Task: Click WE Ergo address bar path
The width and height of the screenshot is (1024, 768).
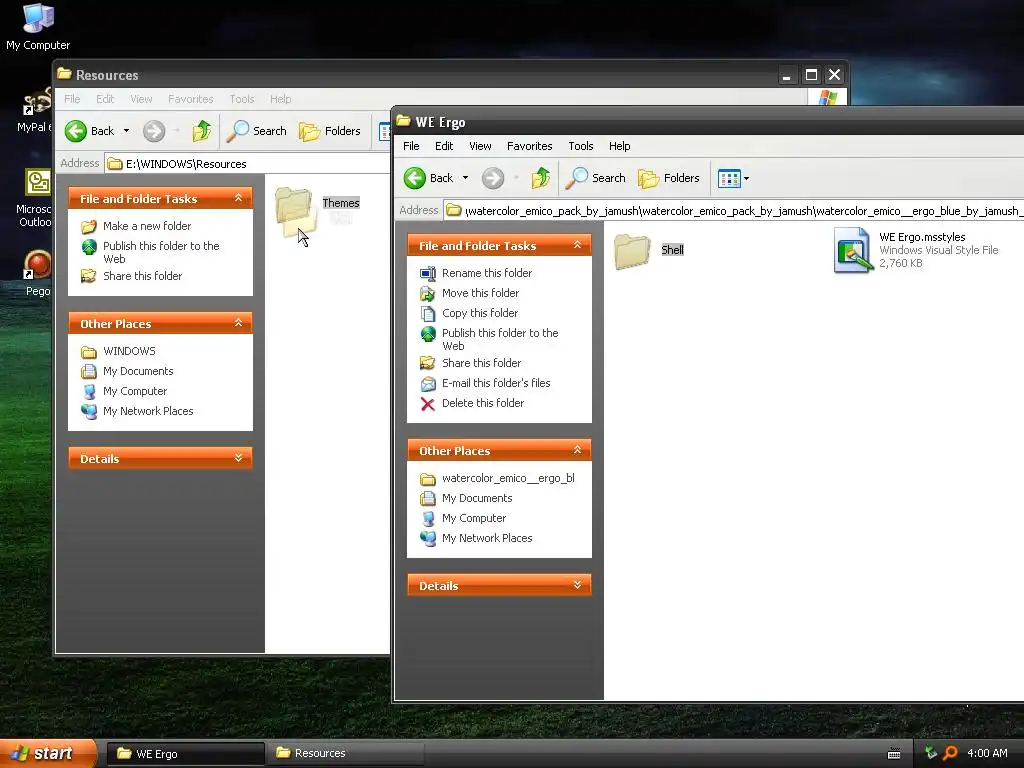Action: click(733, 211)
